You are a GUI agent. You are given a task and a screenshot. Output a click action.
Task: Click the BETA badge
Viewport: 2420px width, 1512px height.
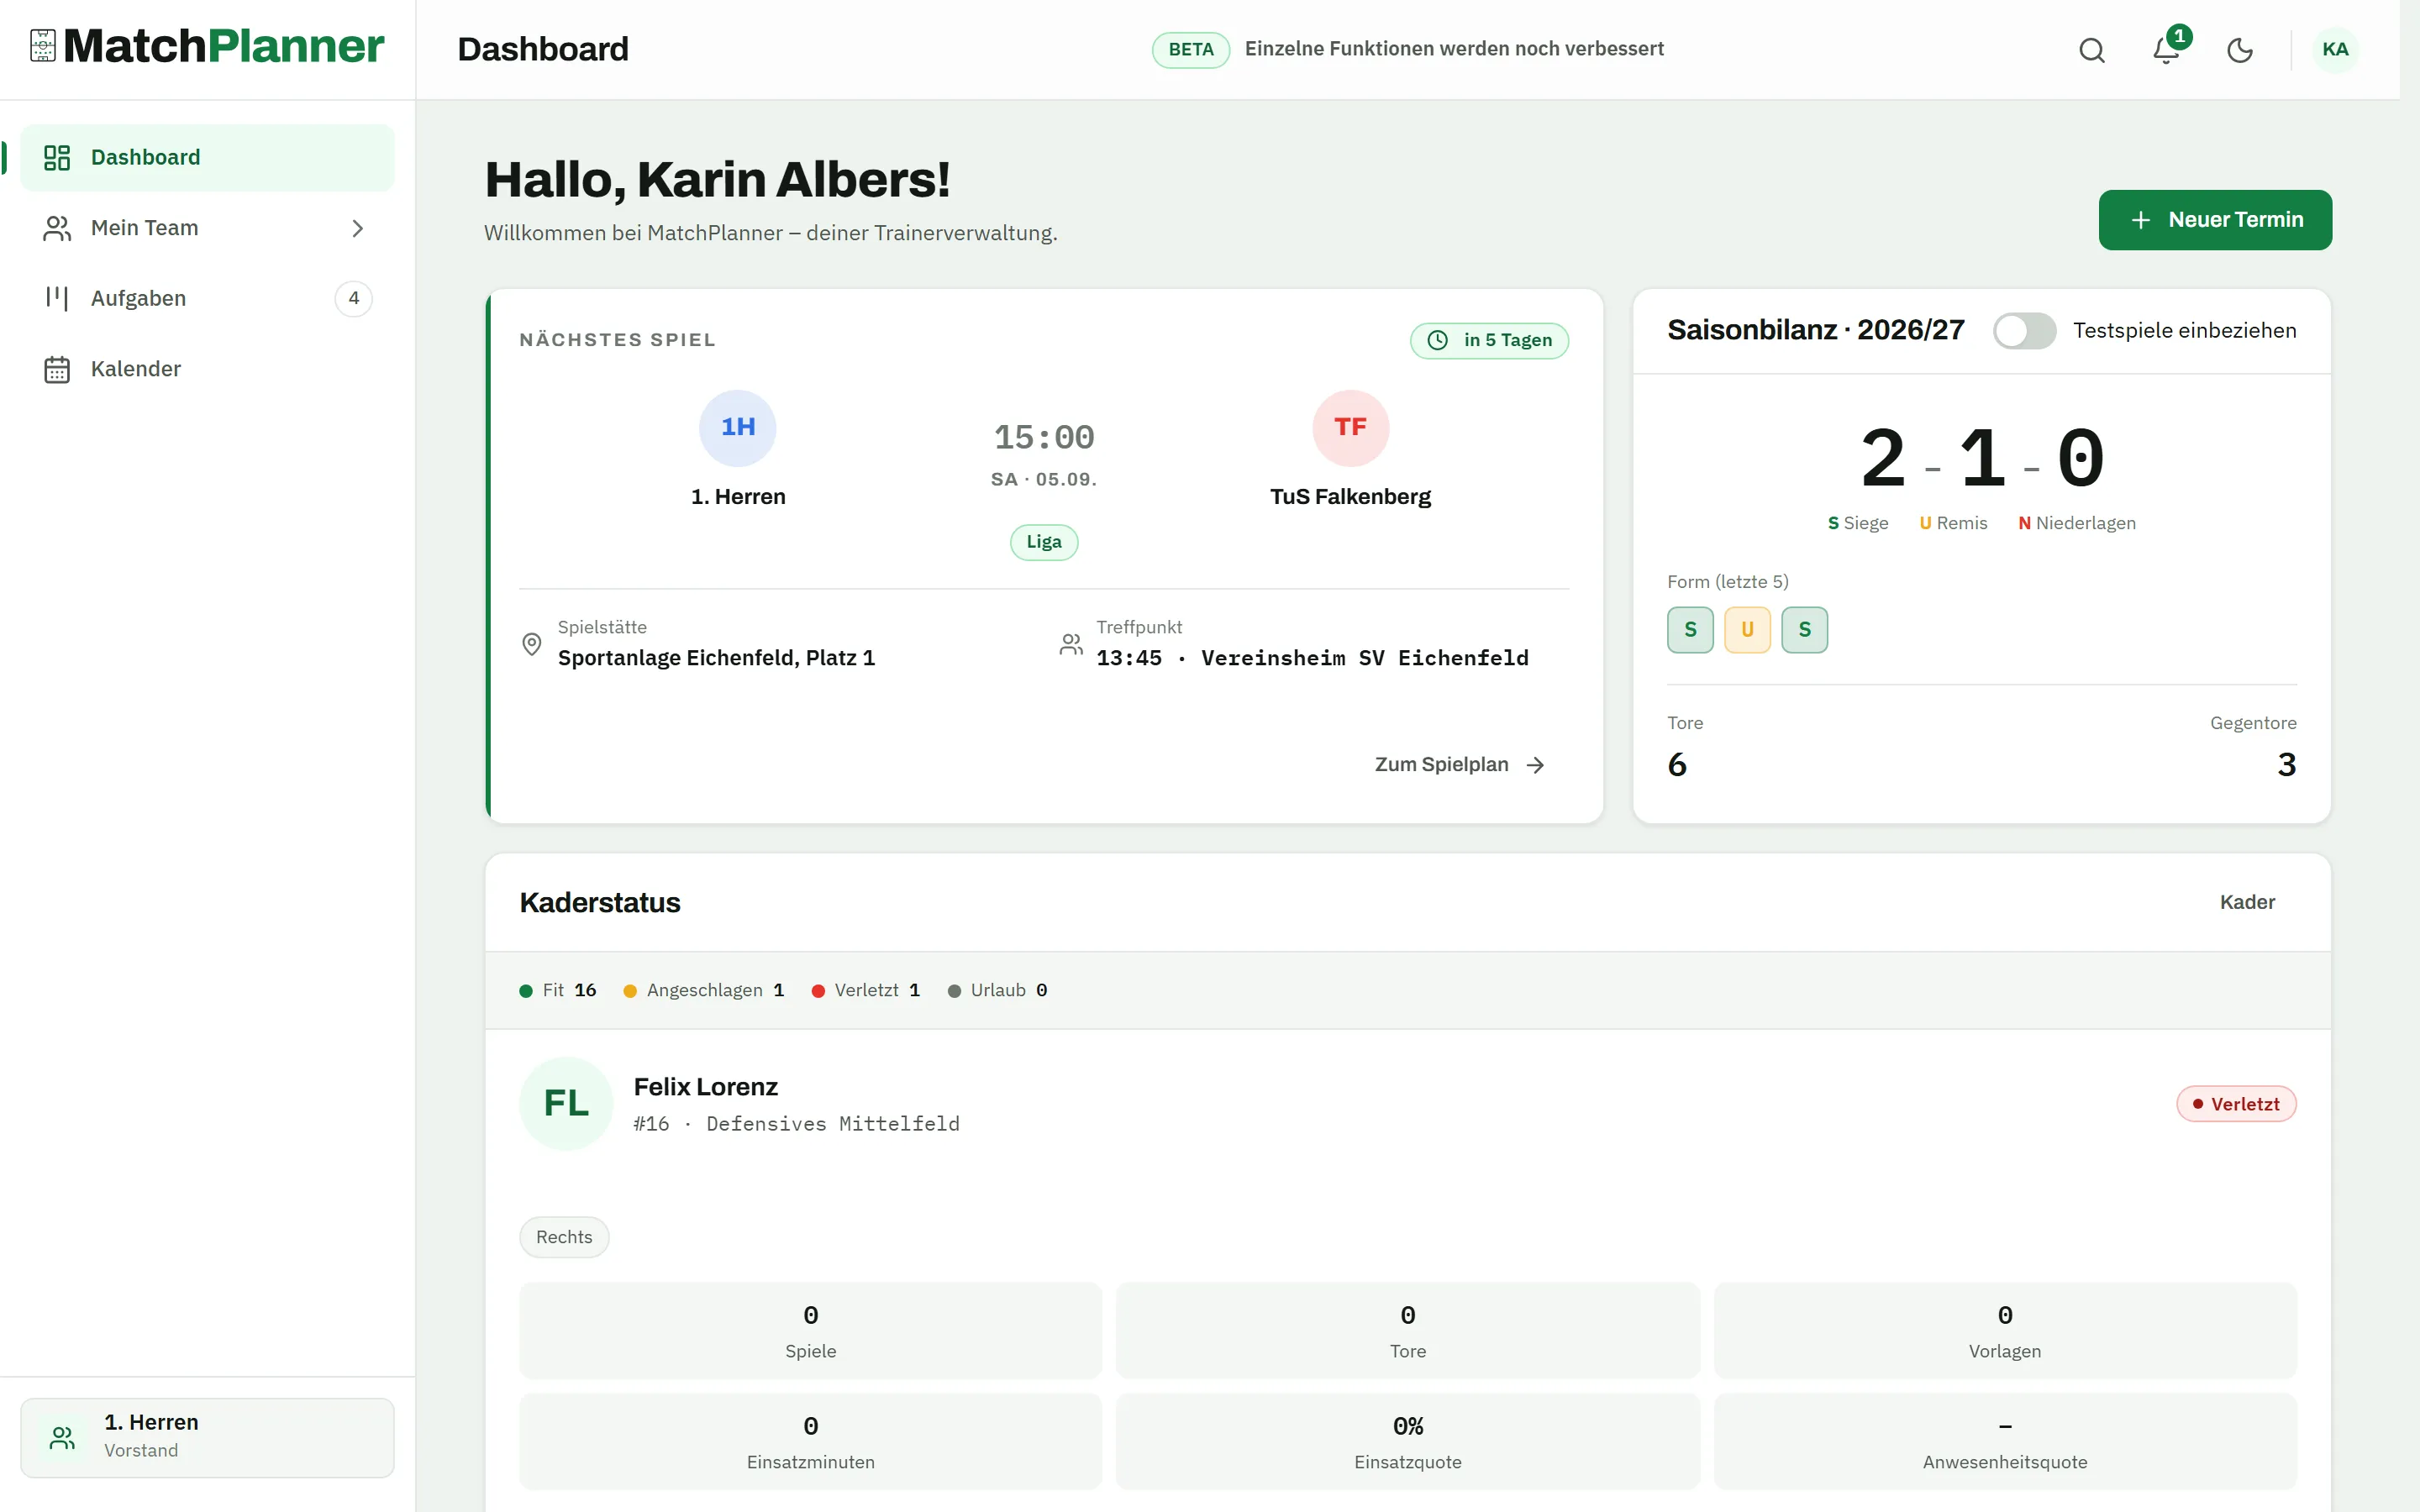pyautogui.click(x=1190, y=50)
